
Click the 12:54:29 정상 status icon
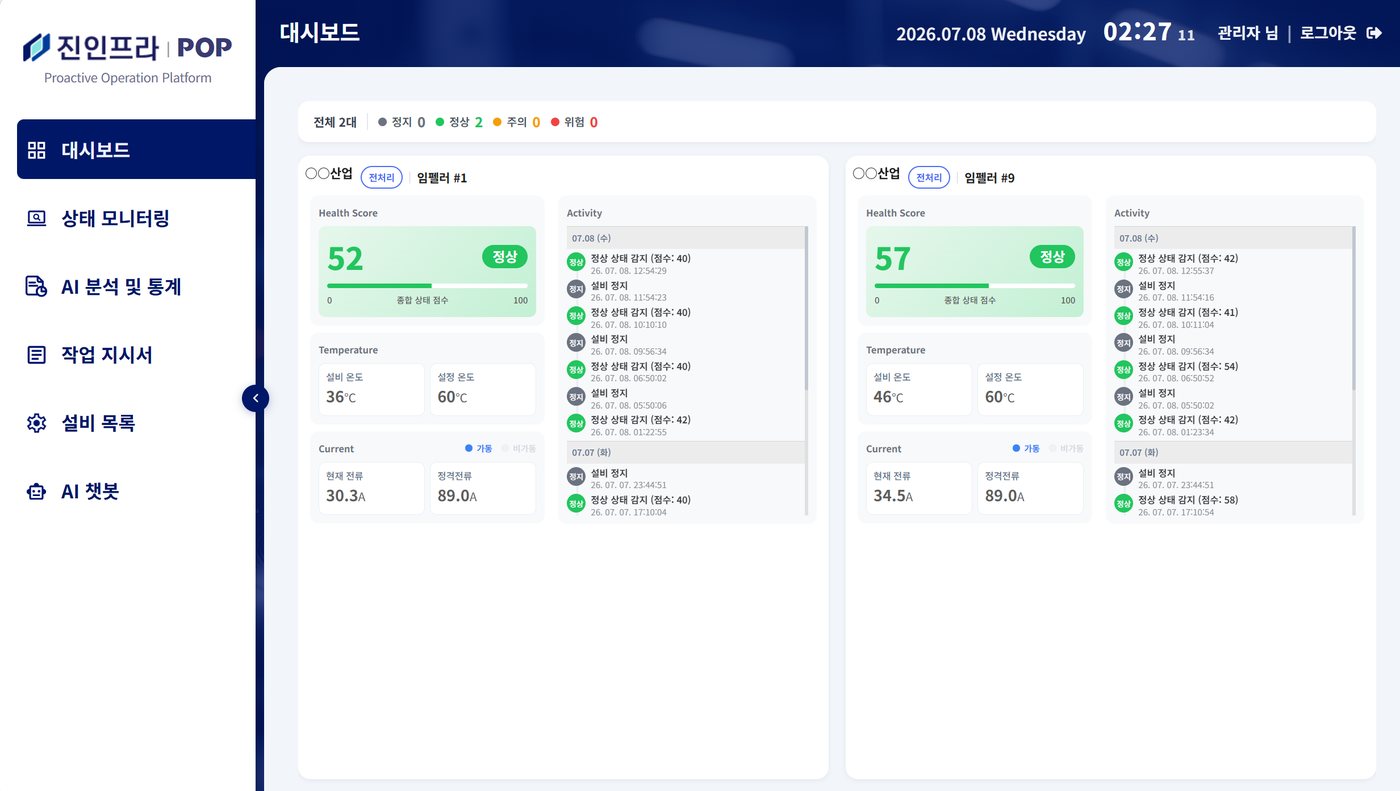click(576, 262)
